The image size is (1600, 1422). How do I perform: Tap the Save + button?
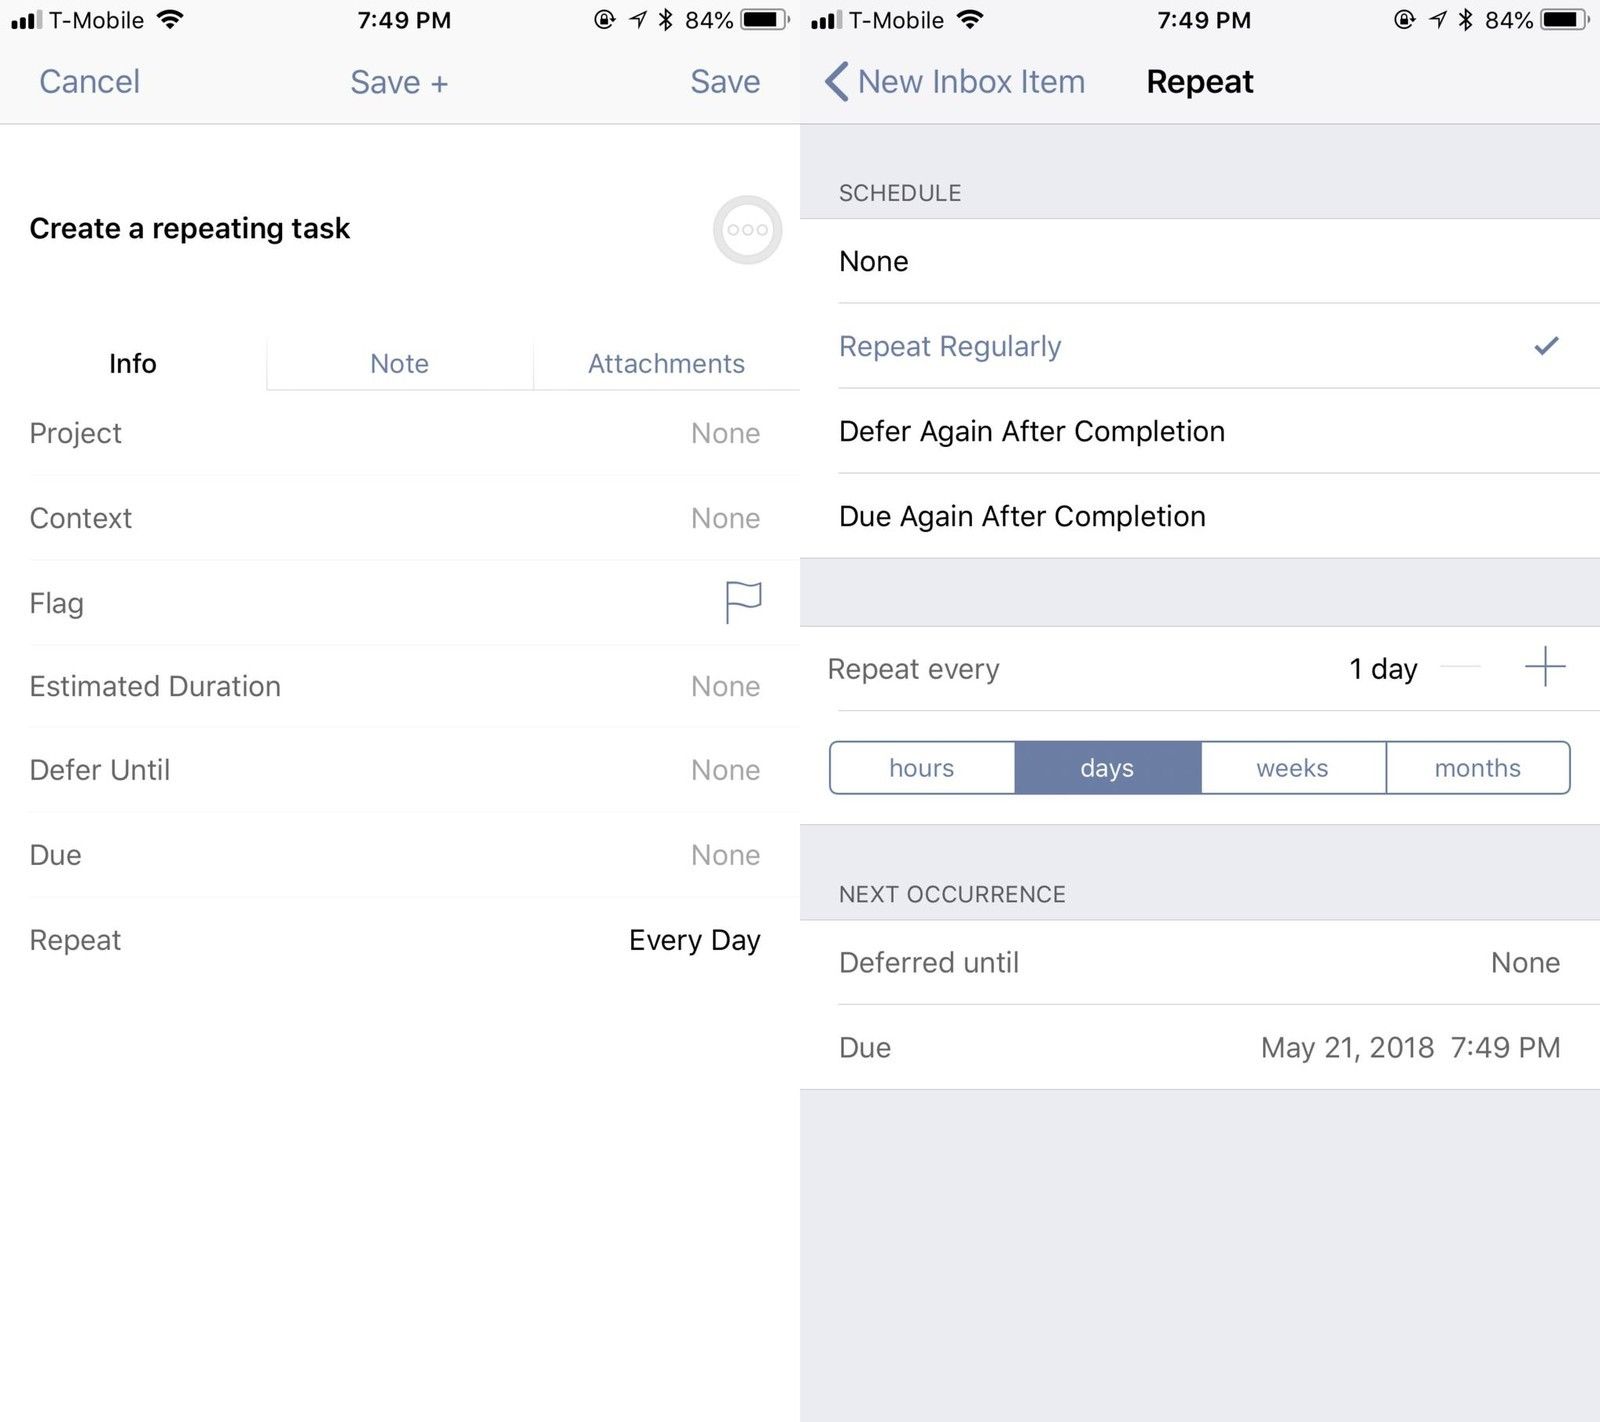[x=399, y=82]
